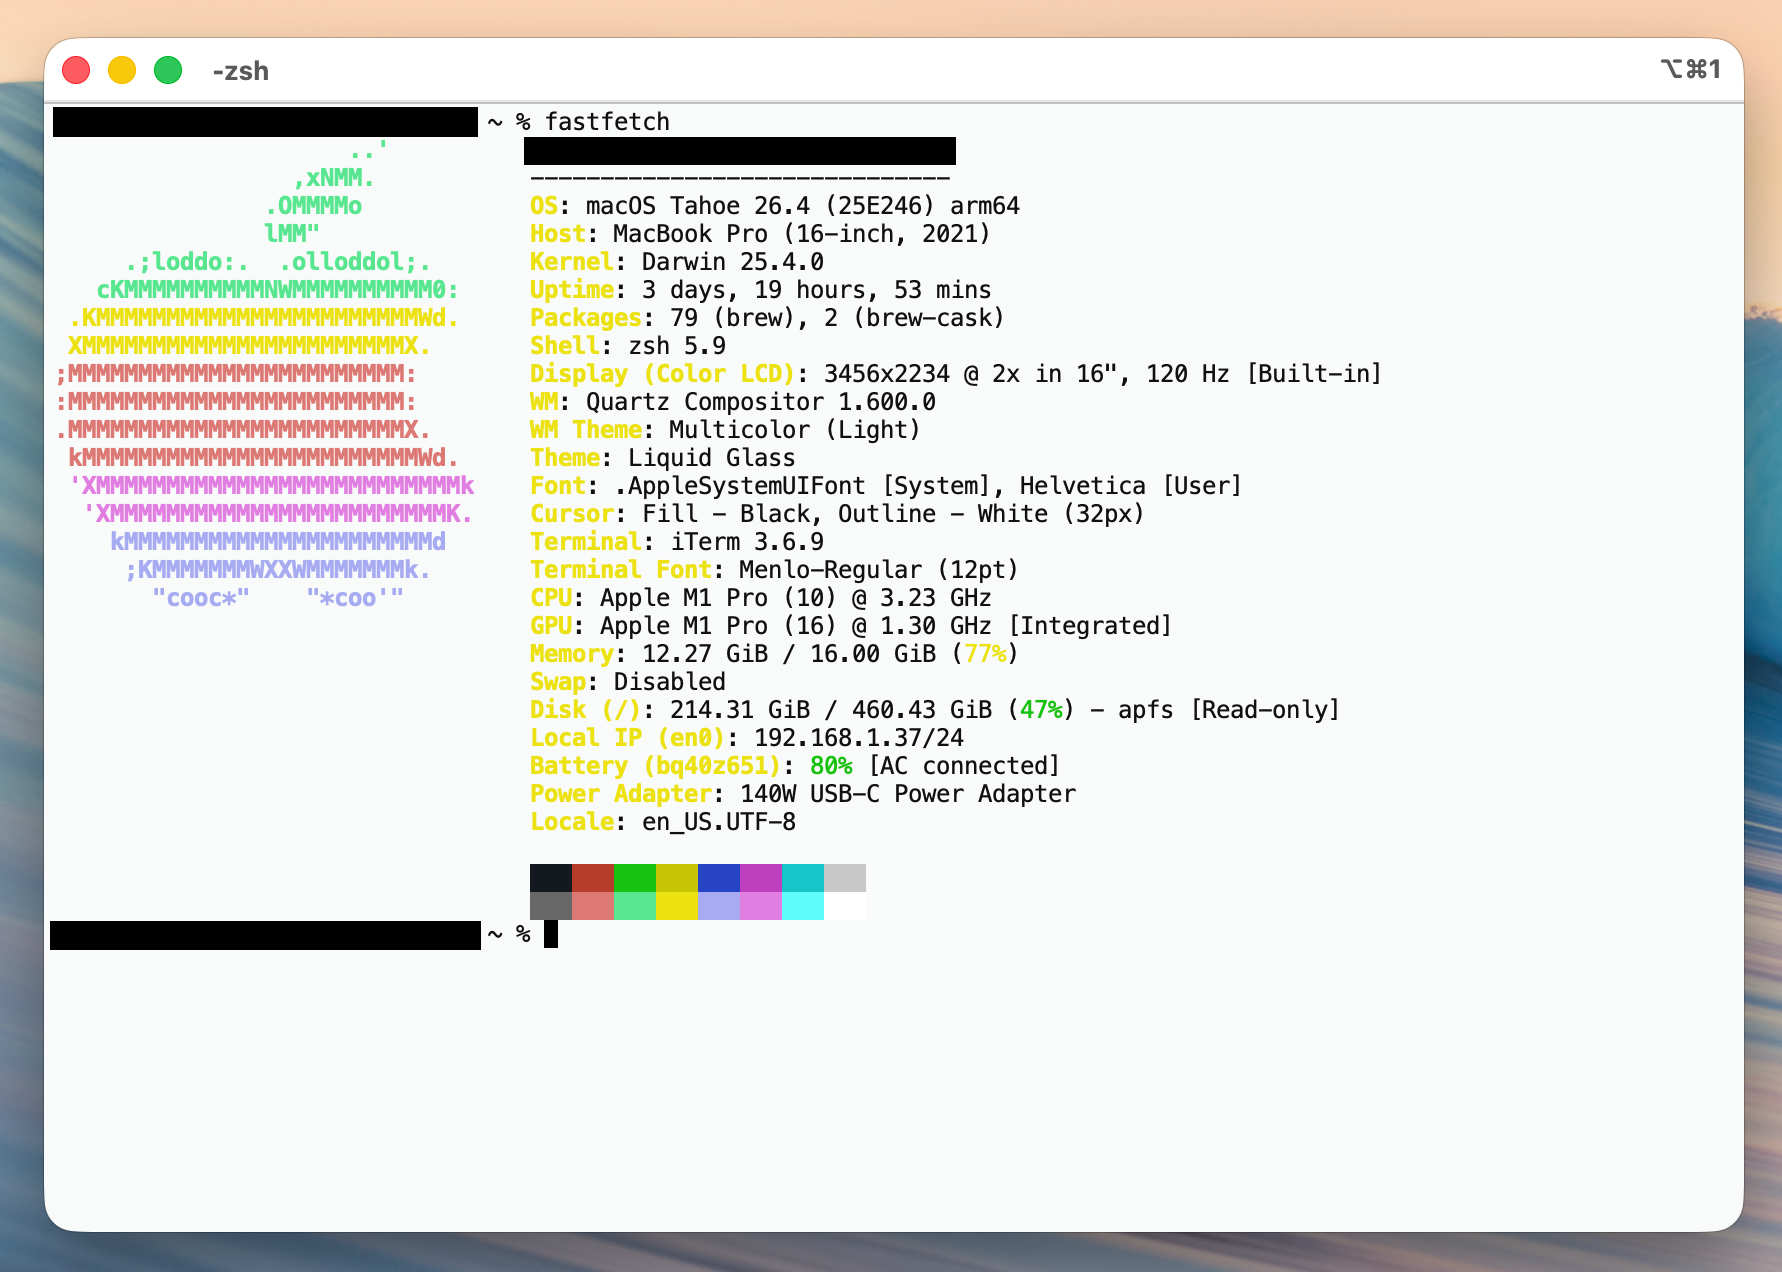The height and width of the screenshot is (1272, 1782).
Task: Select the dark blue color swatch
Action: pos(719,878)
